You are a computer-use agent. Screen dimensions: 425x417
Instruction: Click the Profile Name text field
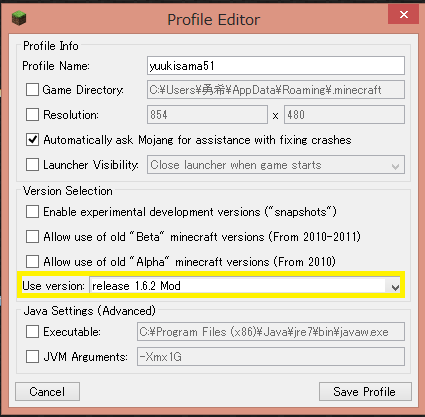pos(276,66)
